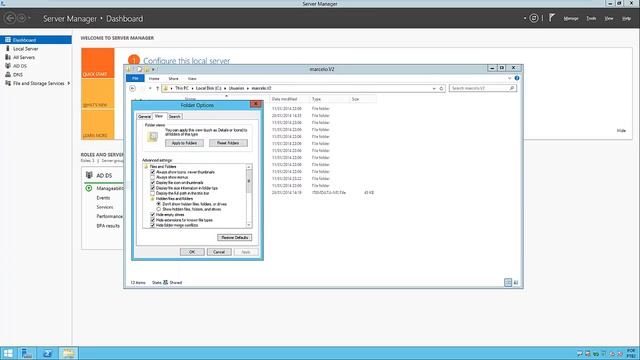Open the Explorer quick access toolbar dropdown
640x360 pixels.
(153, 69)
